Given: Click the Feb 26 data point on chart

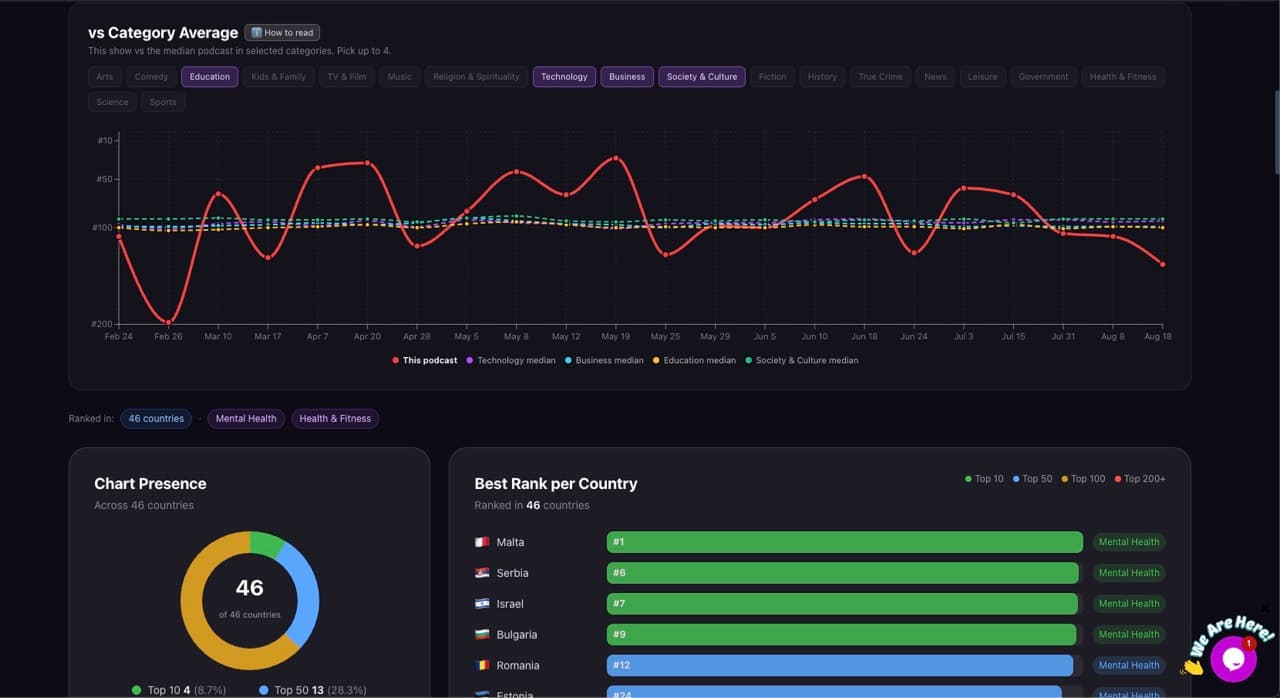Looking at the screenshot, I should pos(168,322).
